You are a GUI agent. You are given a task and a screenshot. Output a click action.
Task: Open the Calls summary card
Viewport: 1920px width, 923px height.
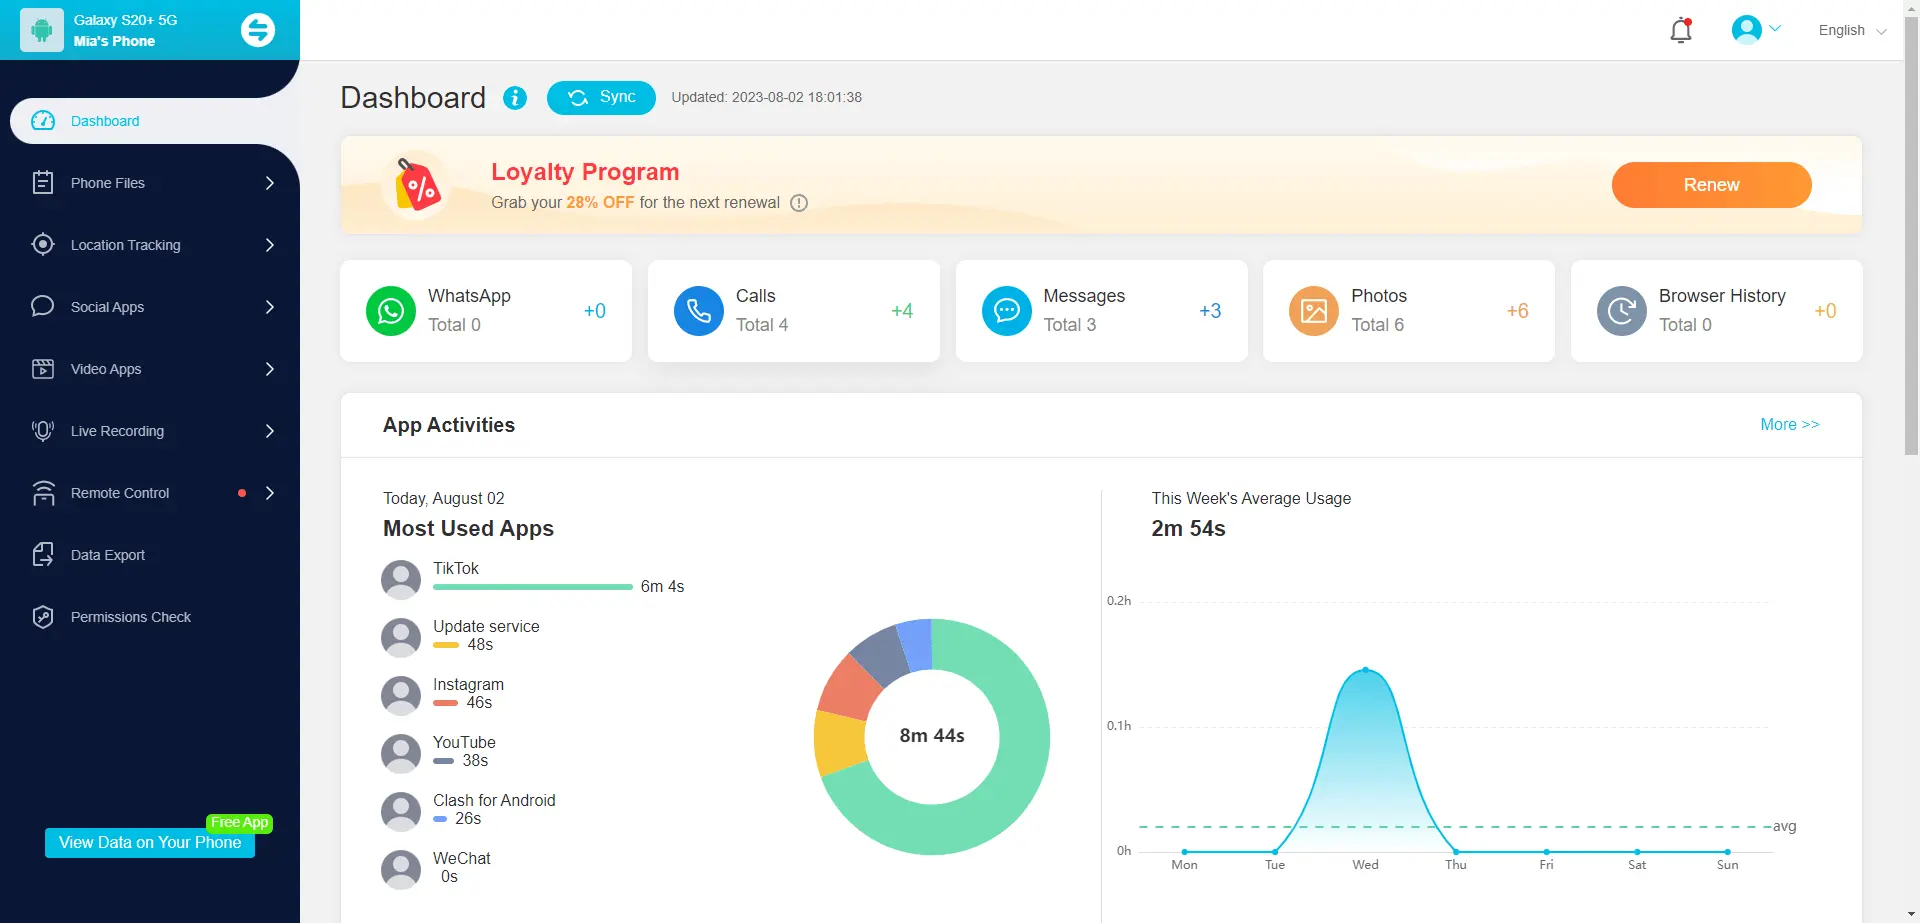point(794,311)
